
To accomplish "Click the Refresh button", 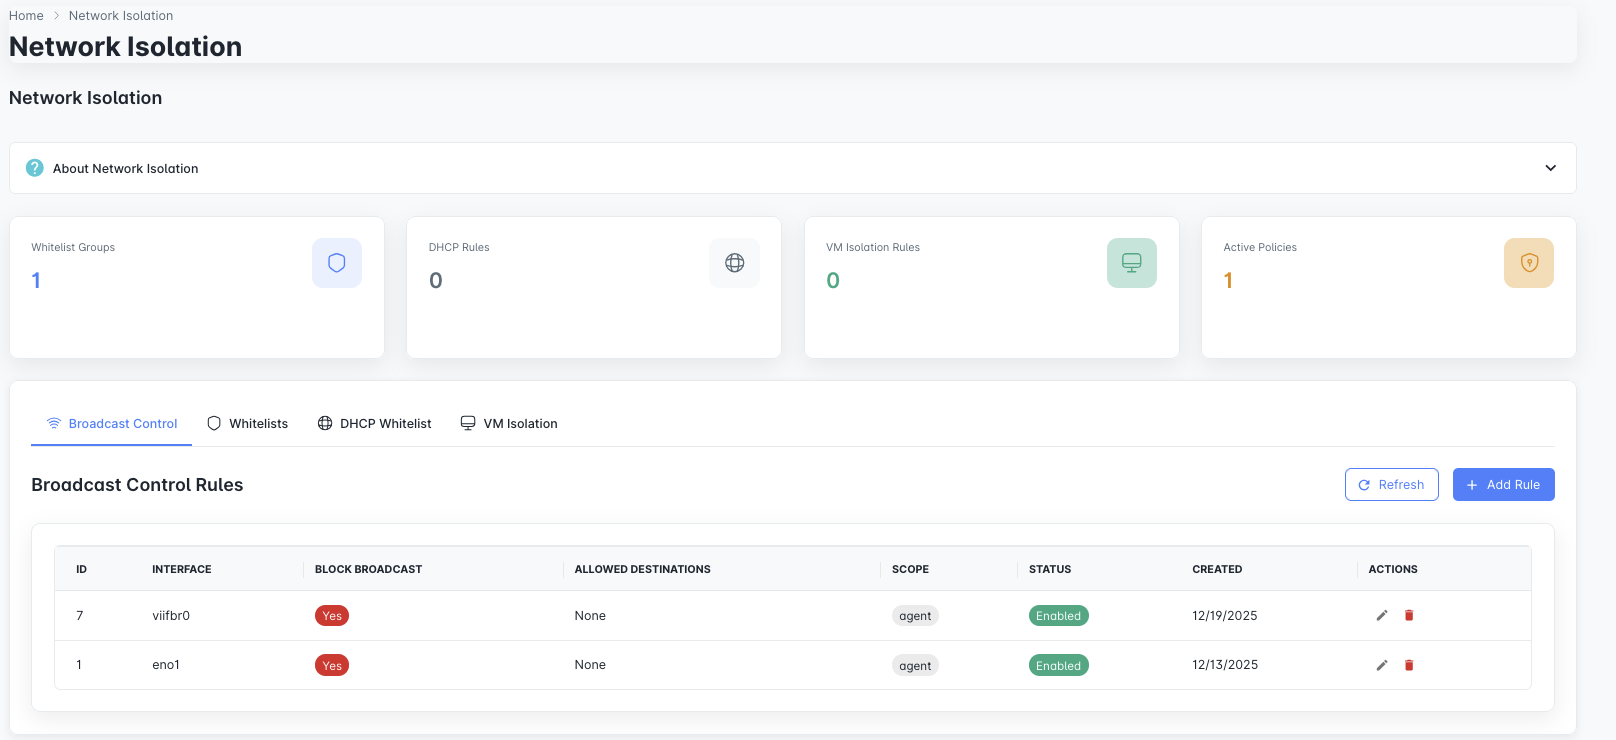I will [1391, 485].
